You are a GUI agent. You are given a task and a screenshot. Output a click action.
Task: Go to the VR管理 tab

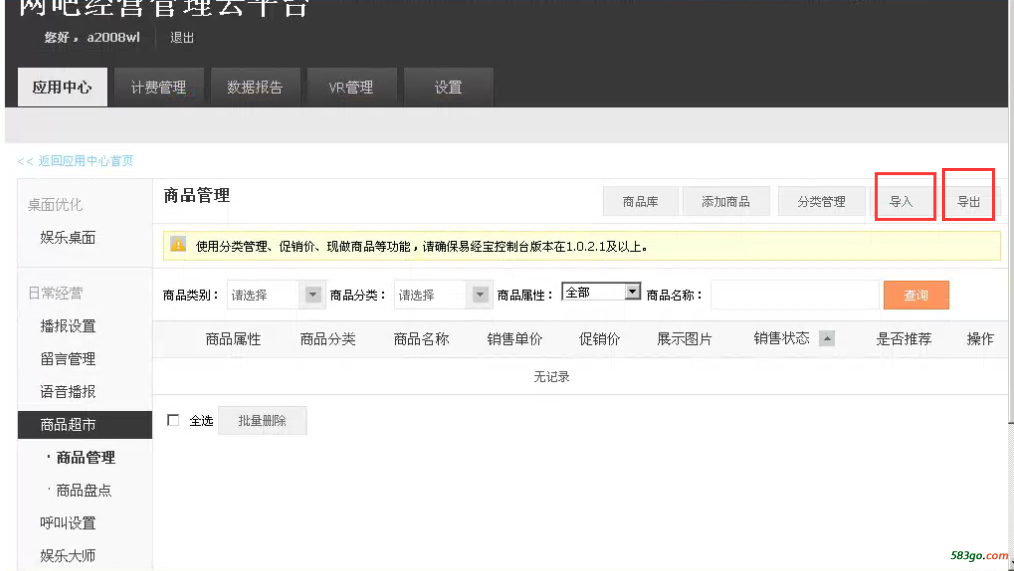[351, 87]
